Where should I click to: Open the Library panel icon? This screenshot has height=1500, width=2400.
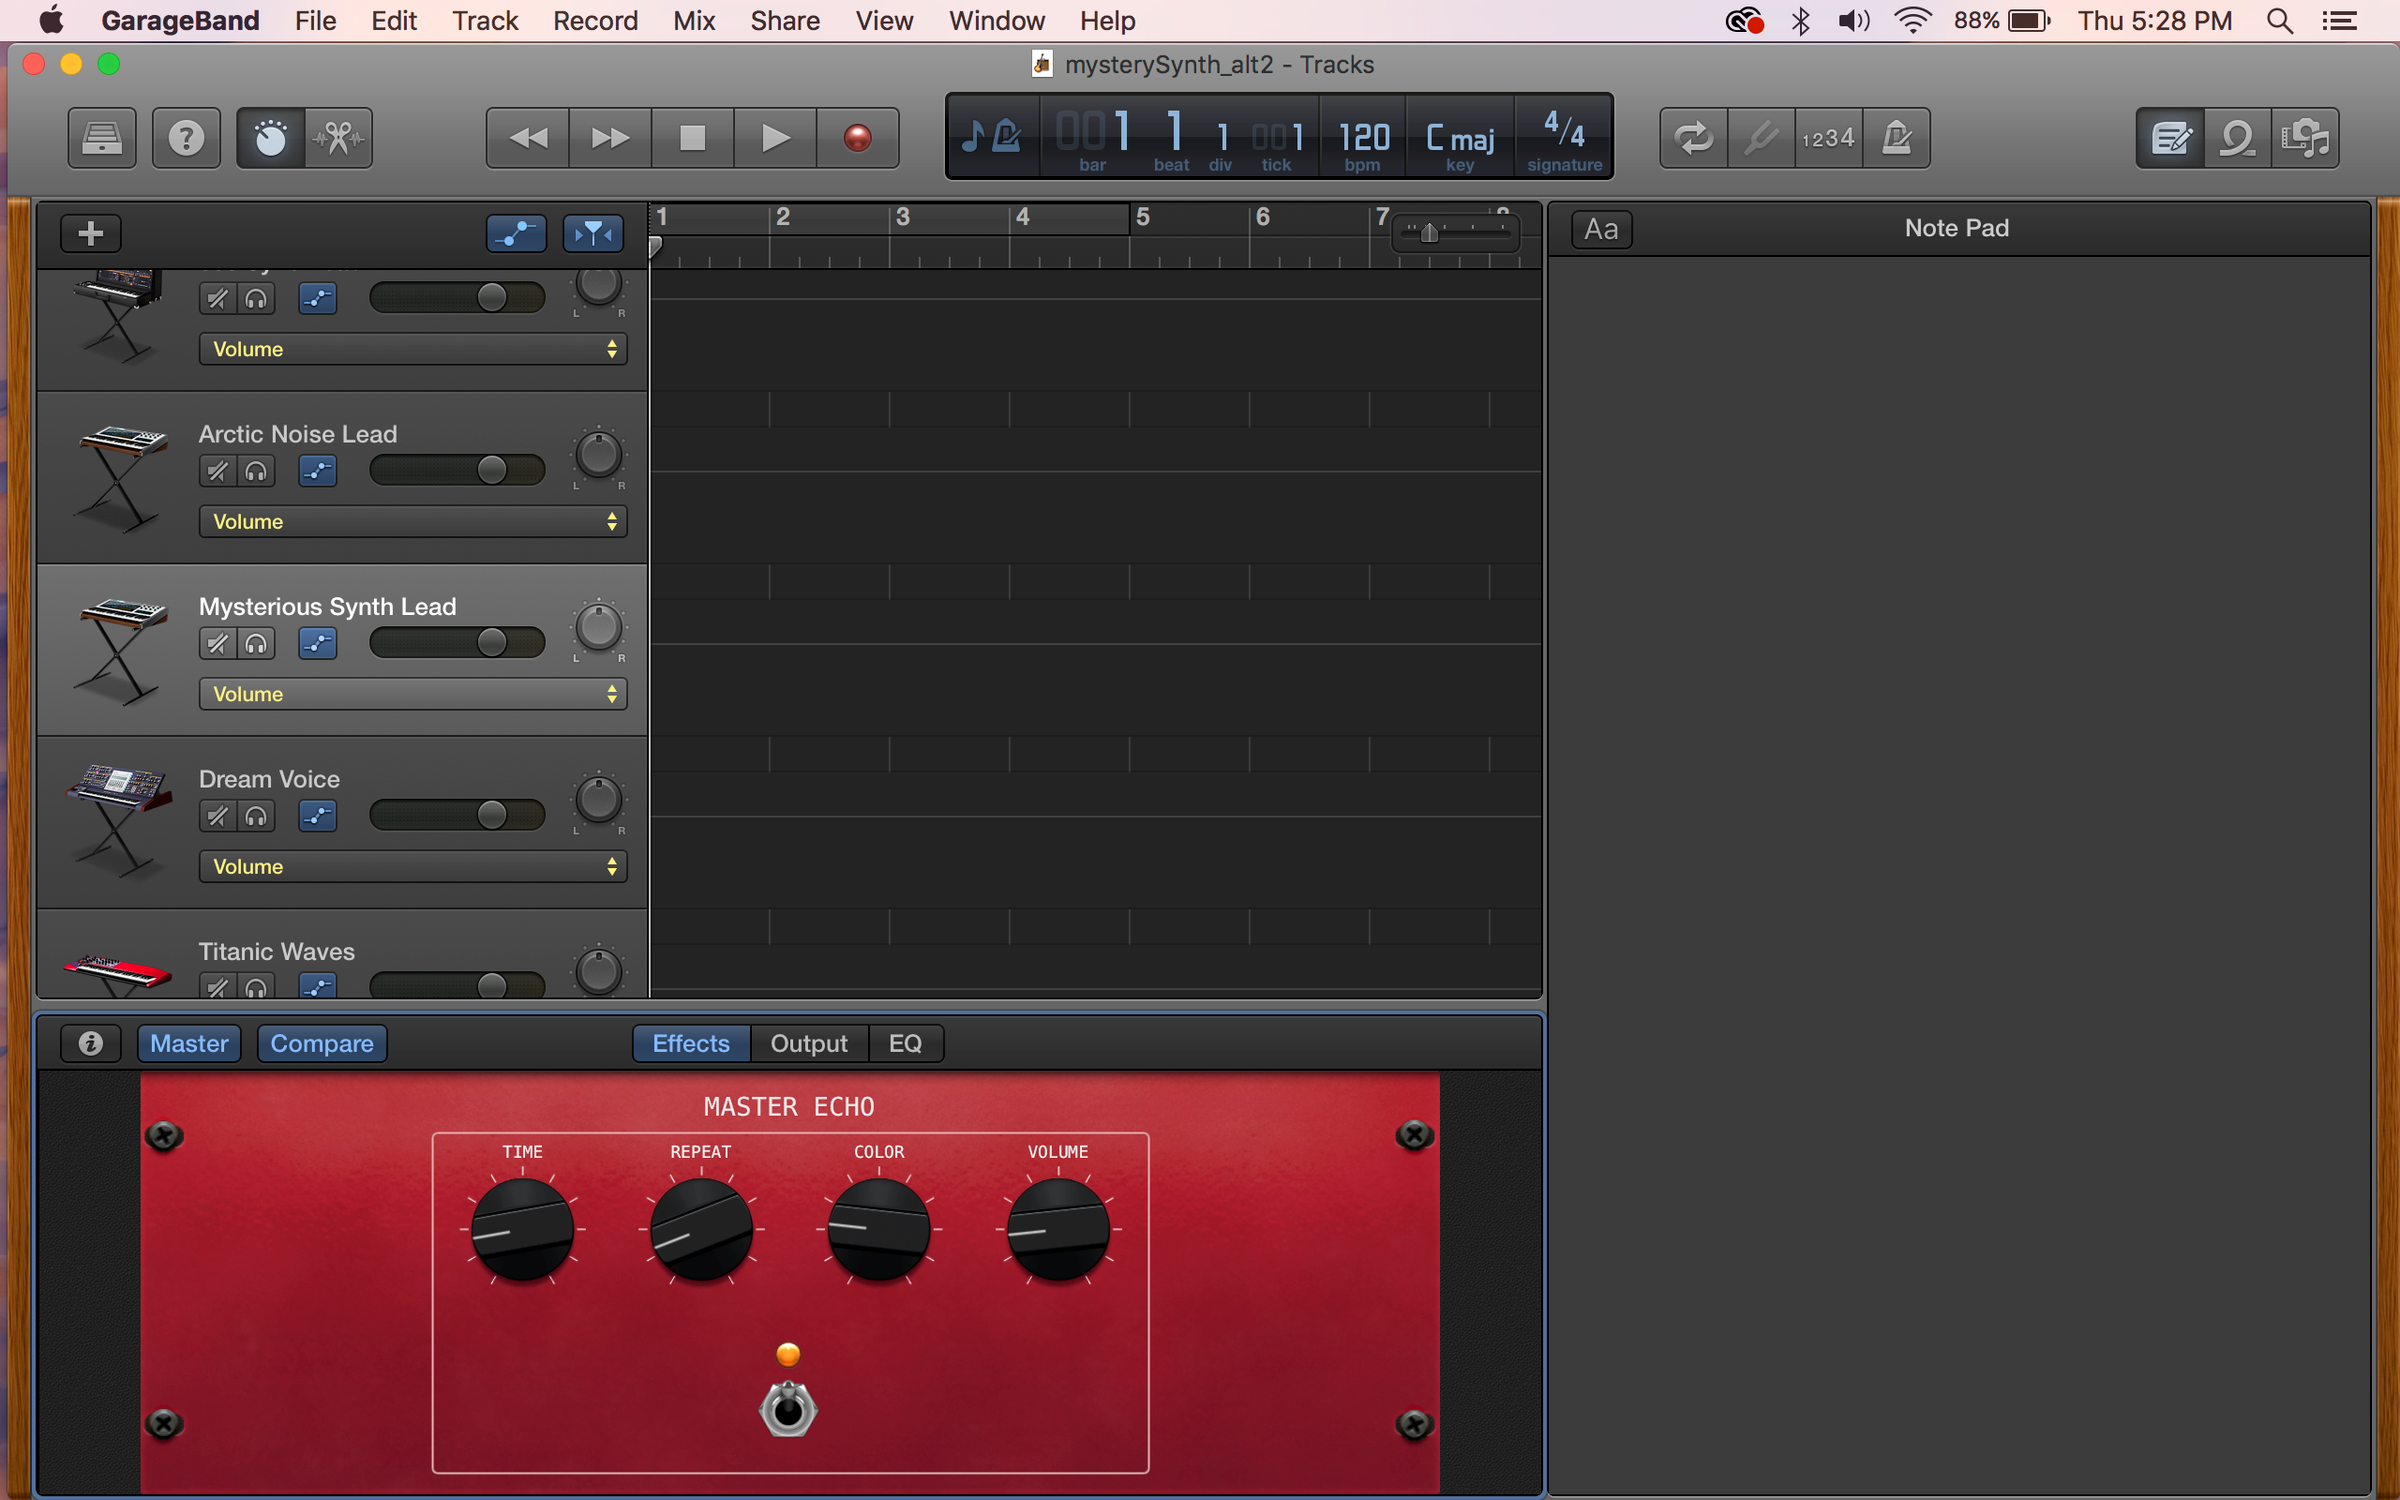[101, 137]
